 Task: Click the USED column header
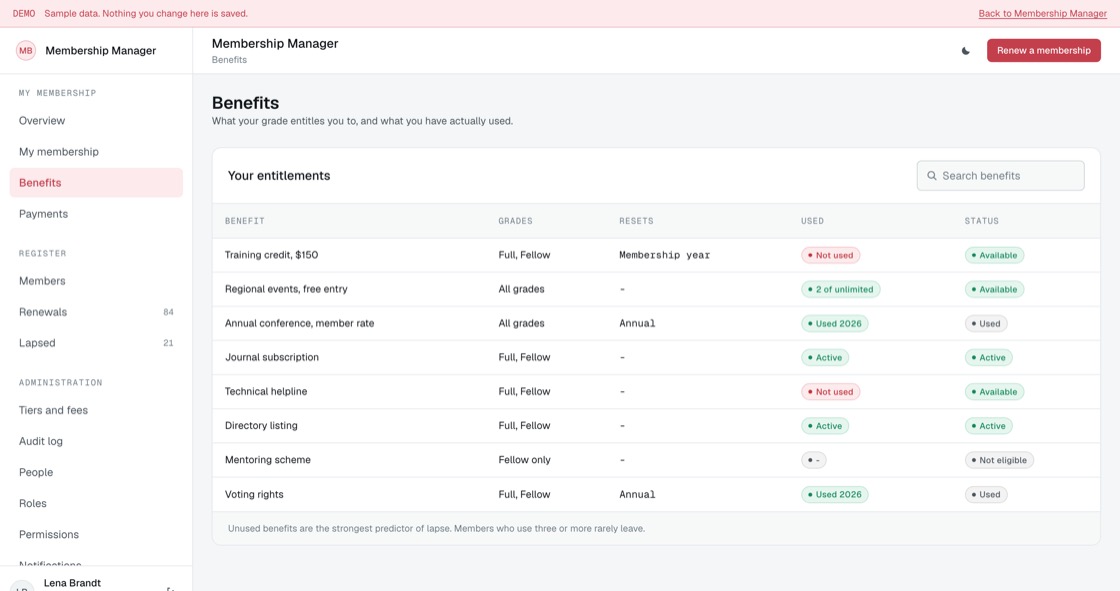pos(812,221)
